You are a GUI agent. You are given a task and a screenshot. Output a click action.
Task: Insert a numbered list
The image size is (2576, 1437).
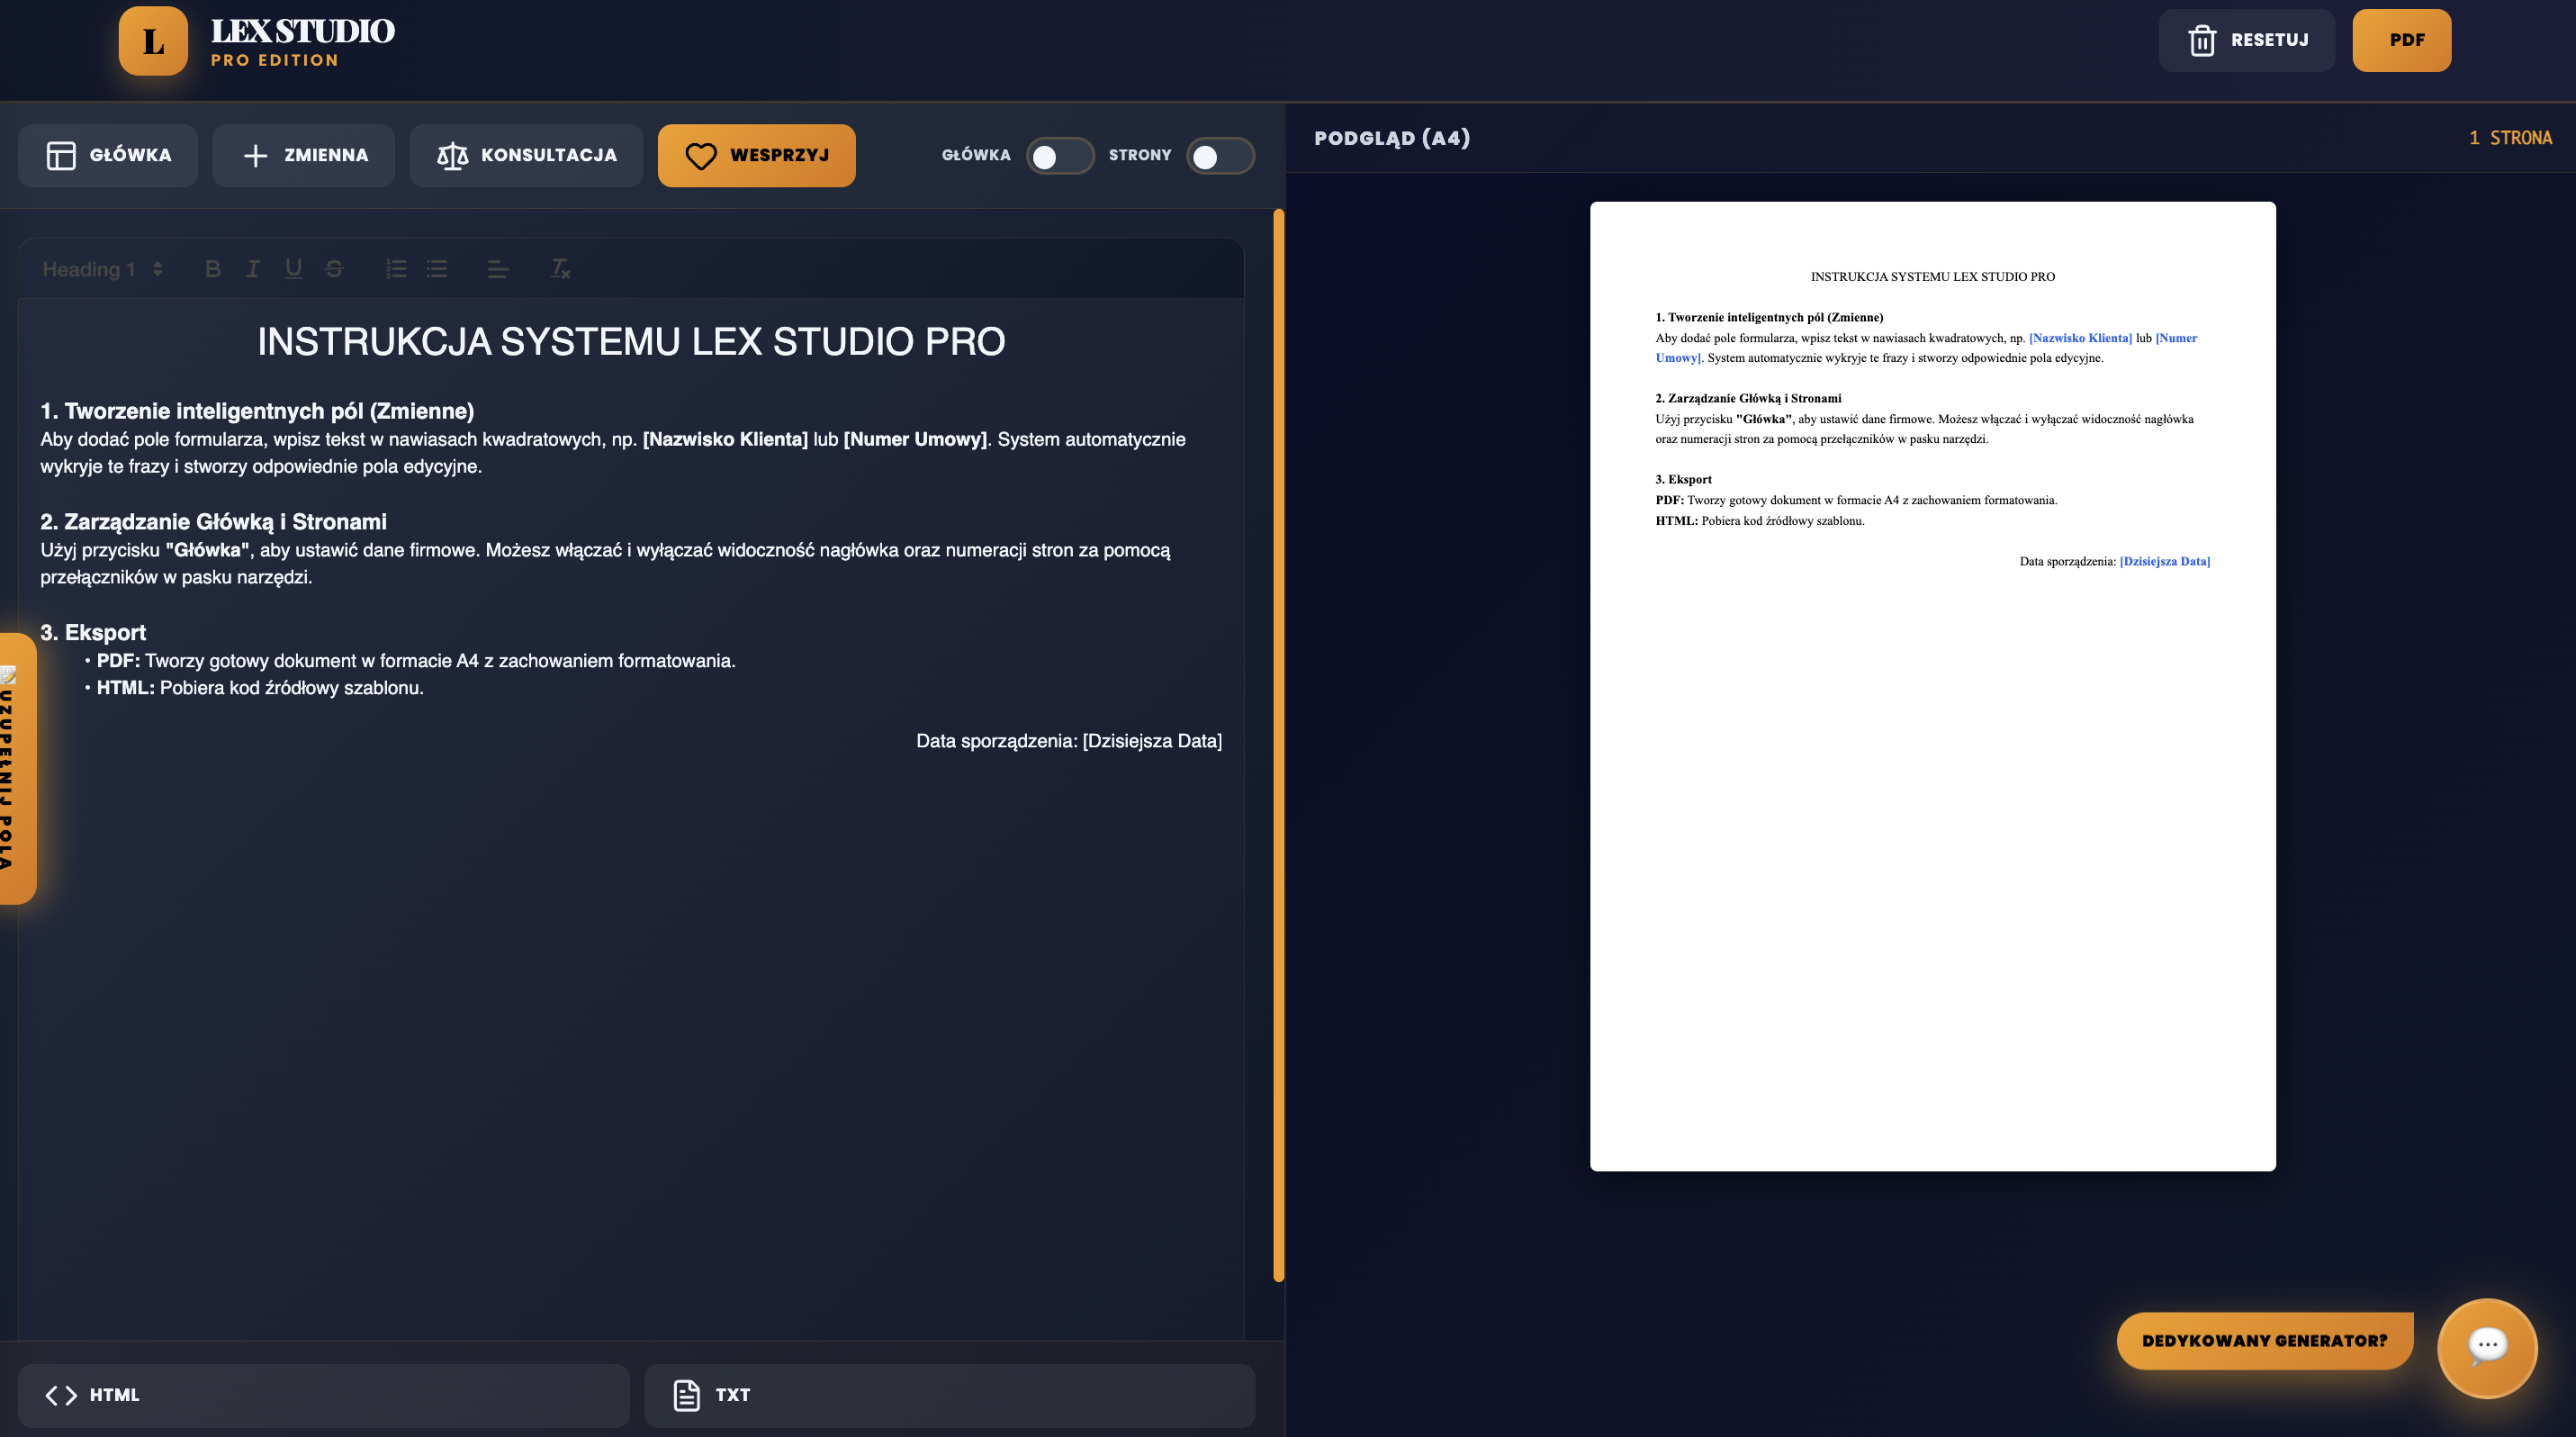pyautogui.click(x=396, y=269)
